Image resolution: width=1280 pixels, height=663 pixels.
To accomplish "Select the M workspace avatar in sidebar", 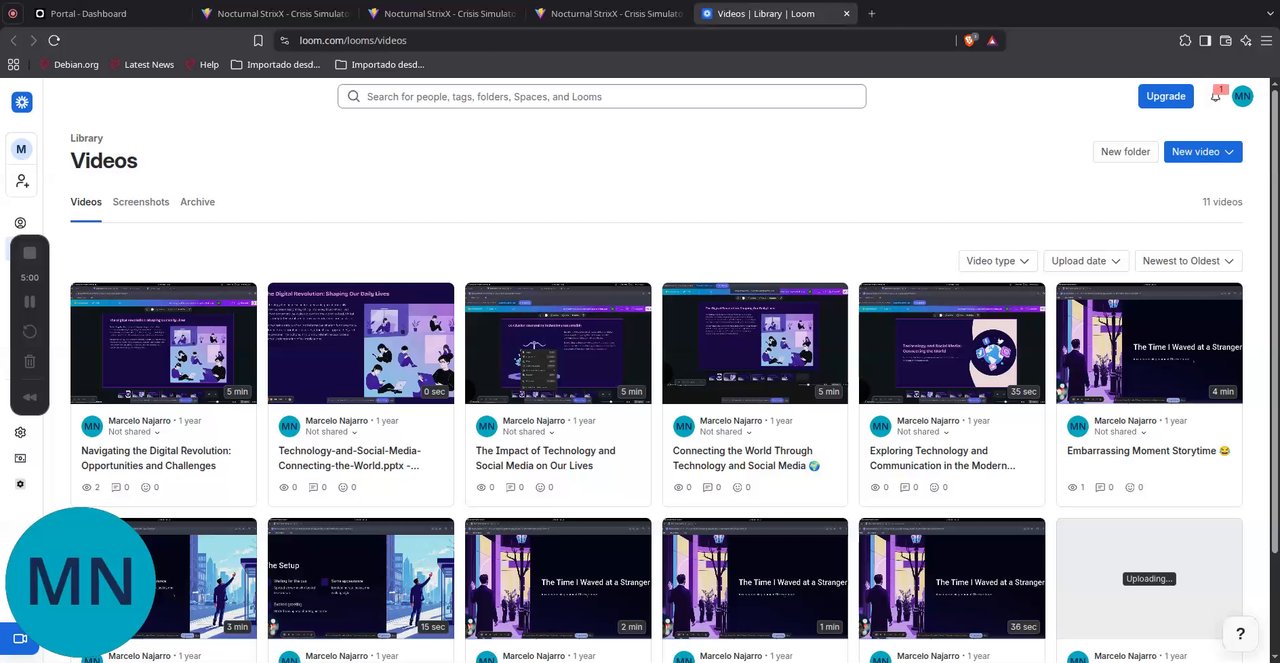I will click(x=22, y=149).
